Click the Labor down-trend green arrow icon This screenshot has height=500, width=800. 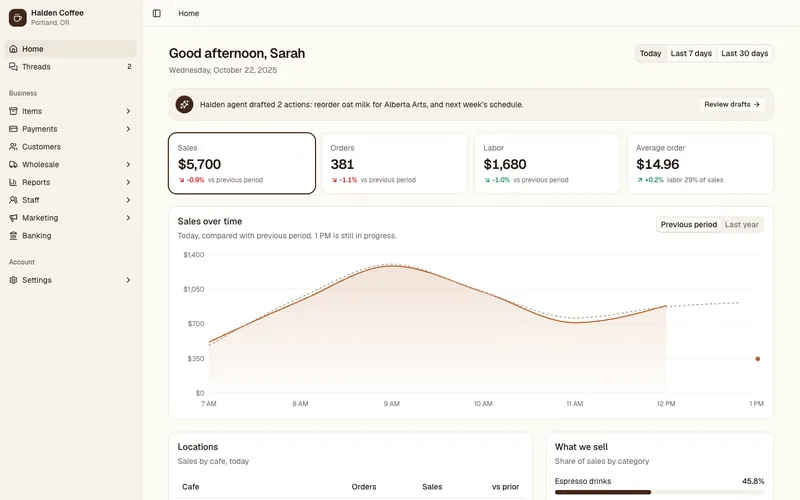point(487,180)
